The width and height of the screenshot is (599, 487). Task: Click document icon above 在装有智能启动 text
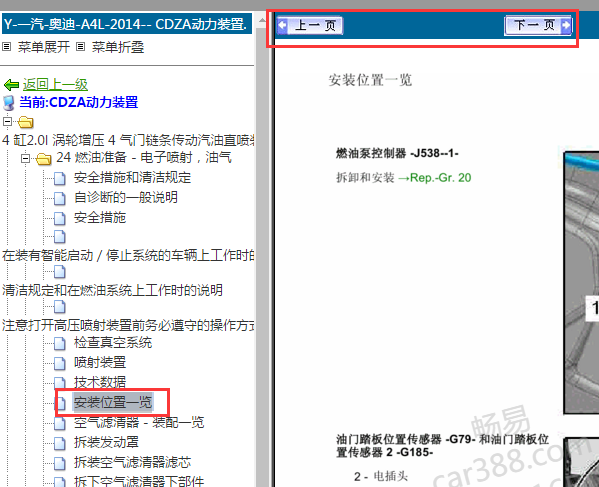pyautogui.click(x=60, y=237)
